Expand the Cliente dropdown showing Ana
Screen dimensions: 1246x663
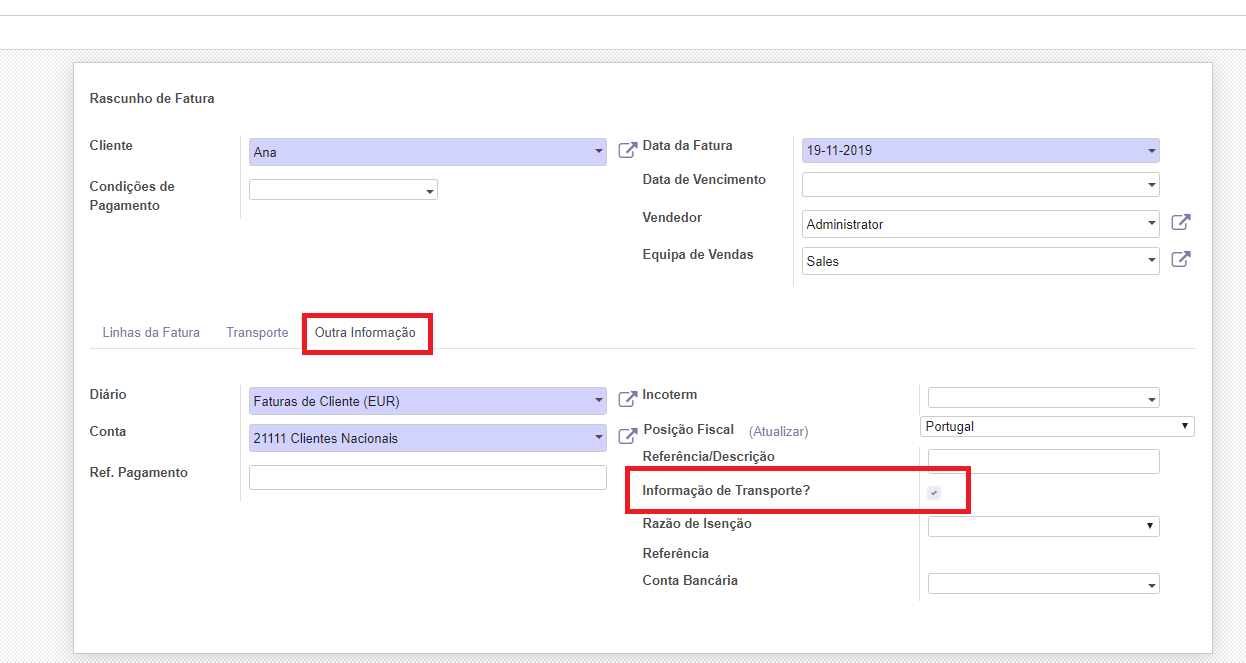tap(427, 152)
